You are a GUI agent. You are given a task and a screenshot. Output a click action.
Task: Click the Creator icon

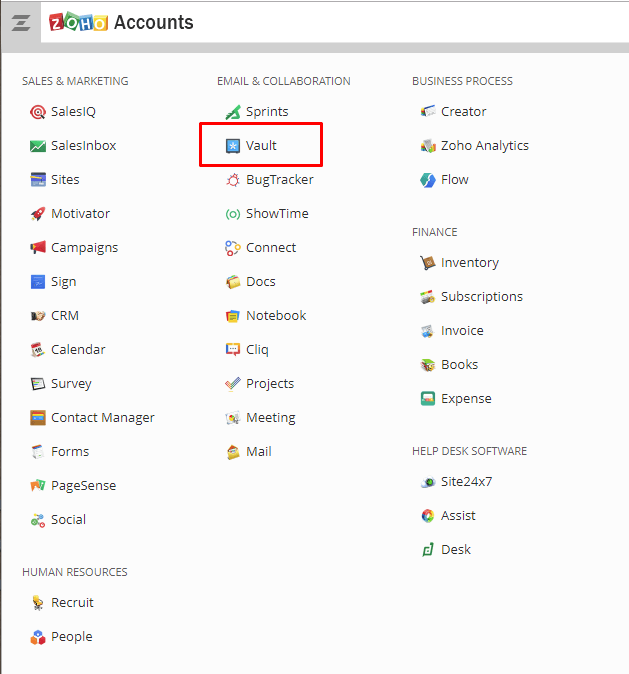pyautogui.click(x=428, y=112)
